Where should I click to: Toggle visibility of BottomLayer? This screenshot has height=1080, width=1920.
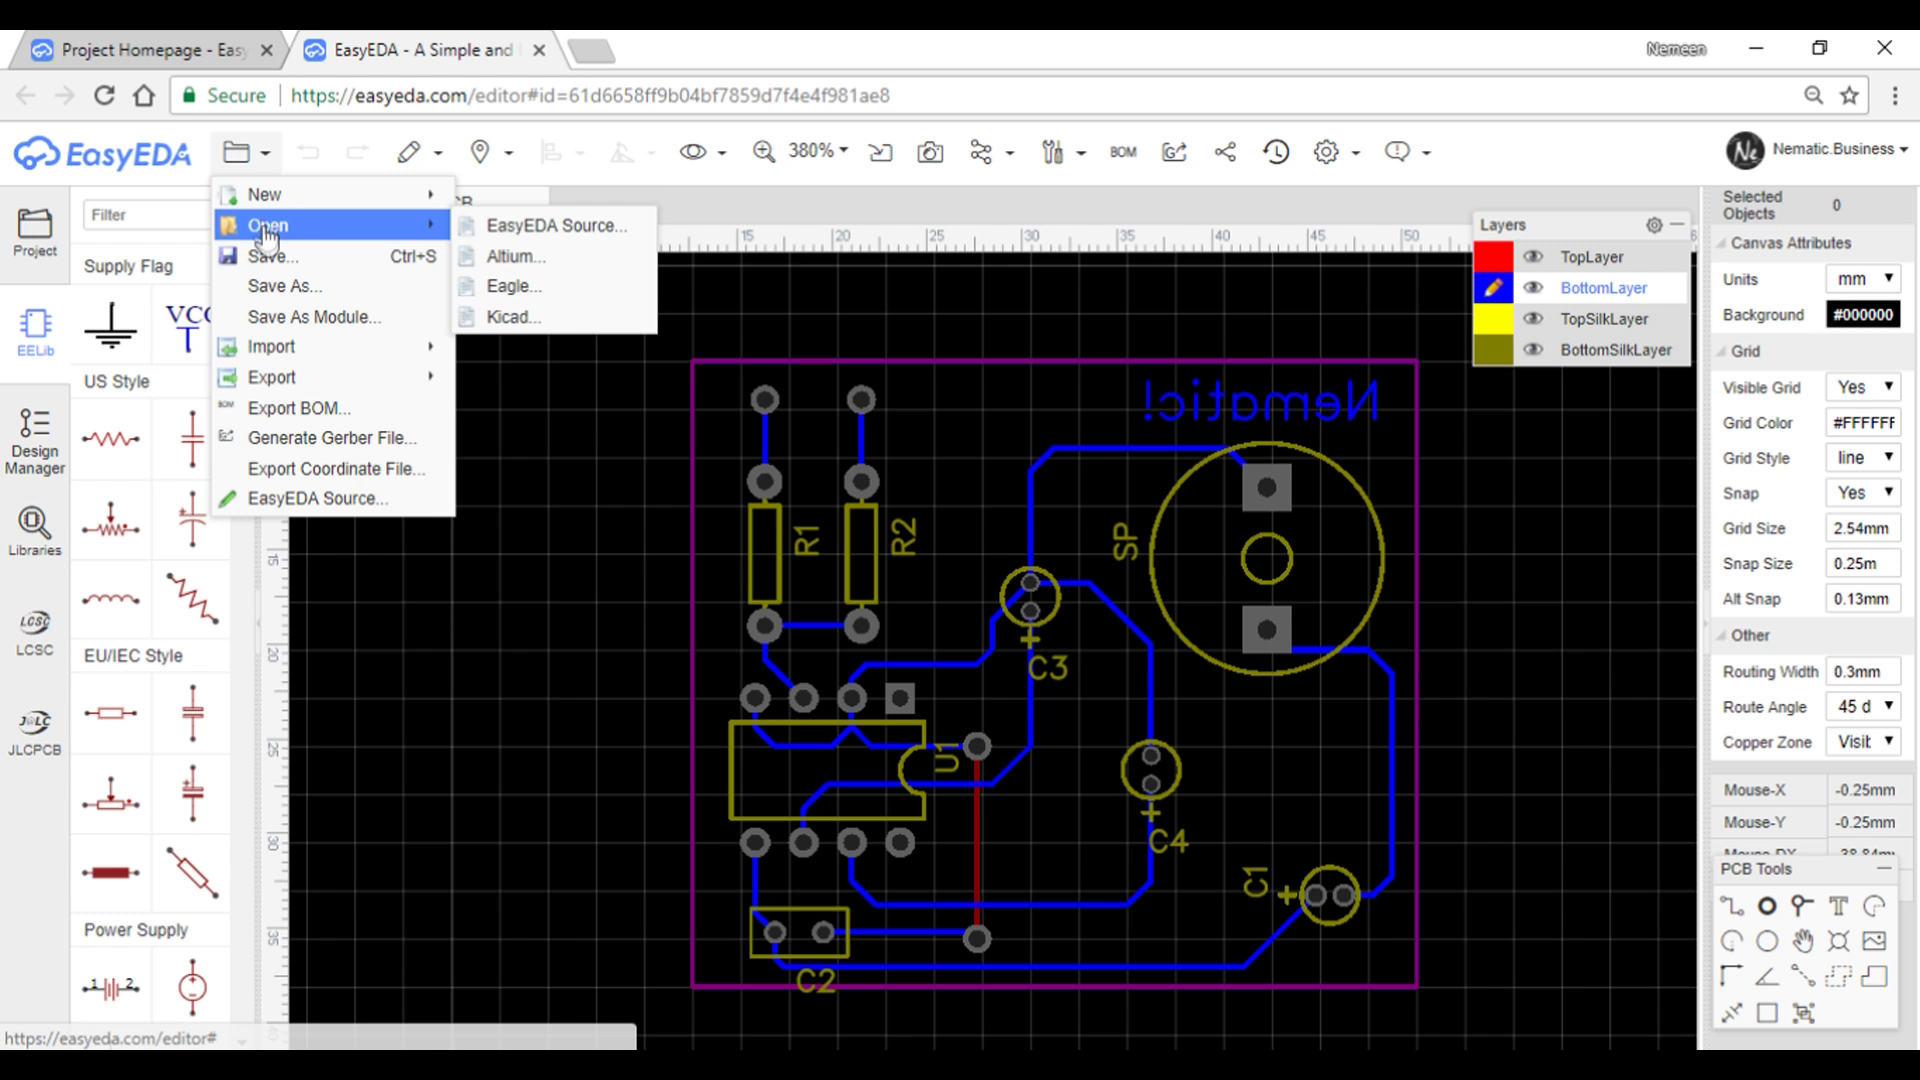(x=1532, y=288)
